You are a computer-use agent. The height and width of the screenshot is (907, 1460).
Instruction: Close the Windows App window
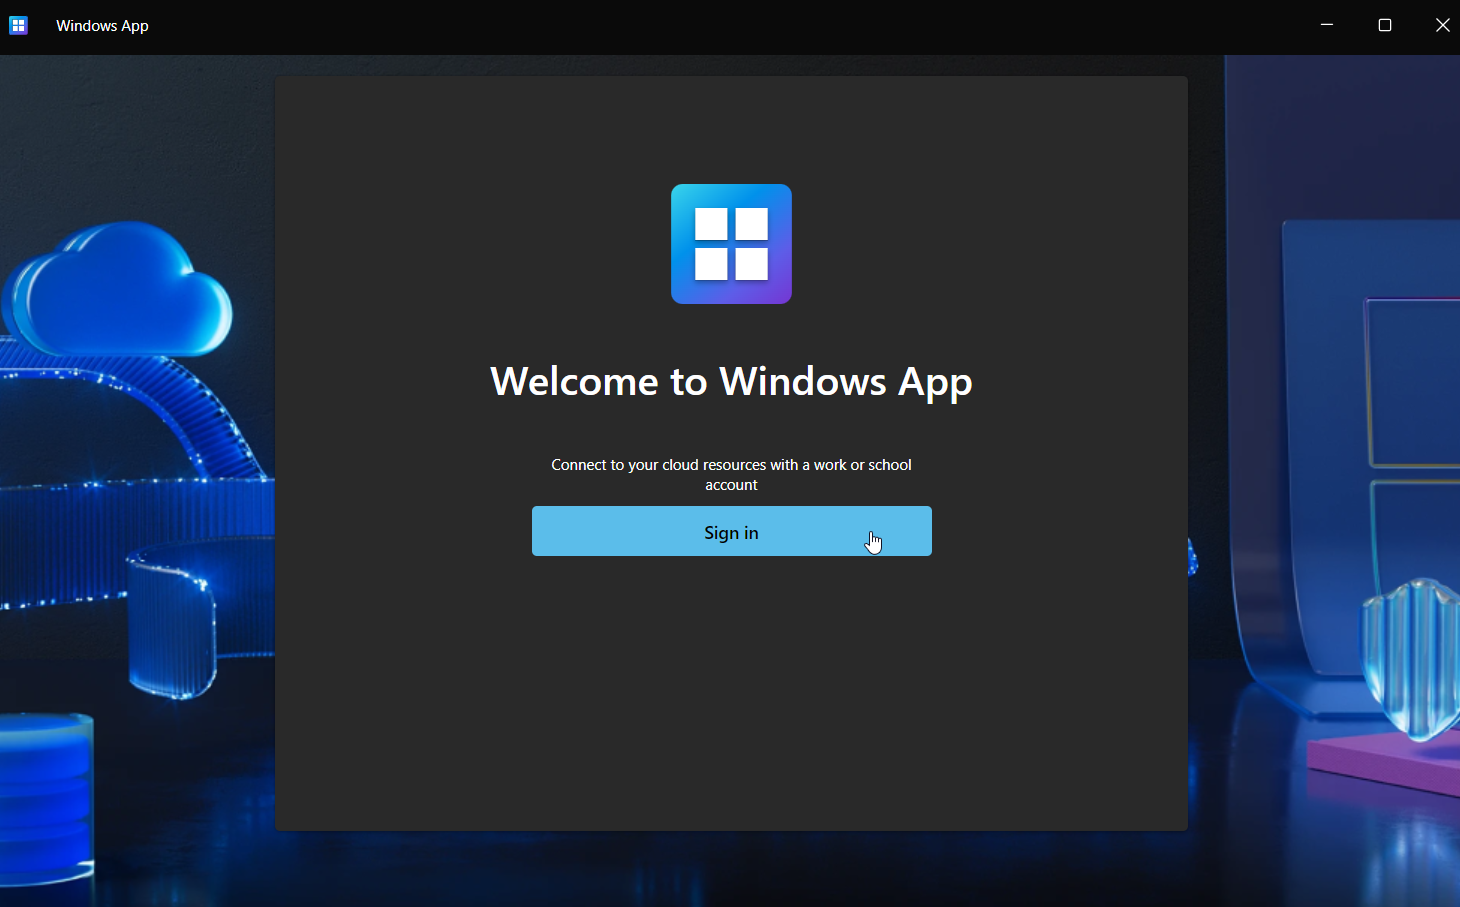(x=1442, y=25)
